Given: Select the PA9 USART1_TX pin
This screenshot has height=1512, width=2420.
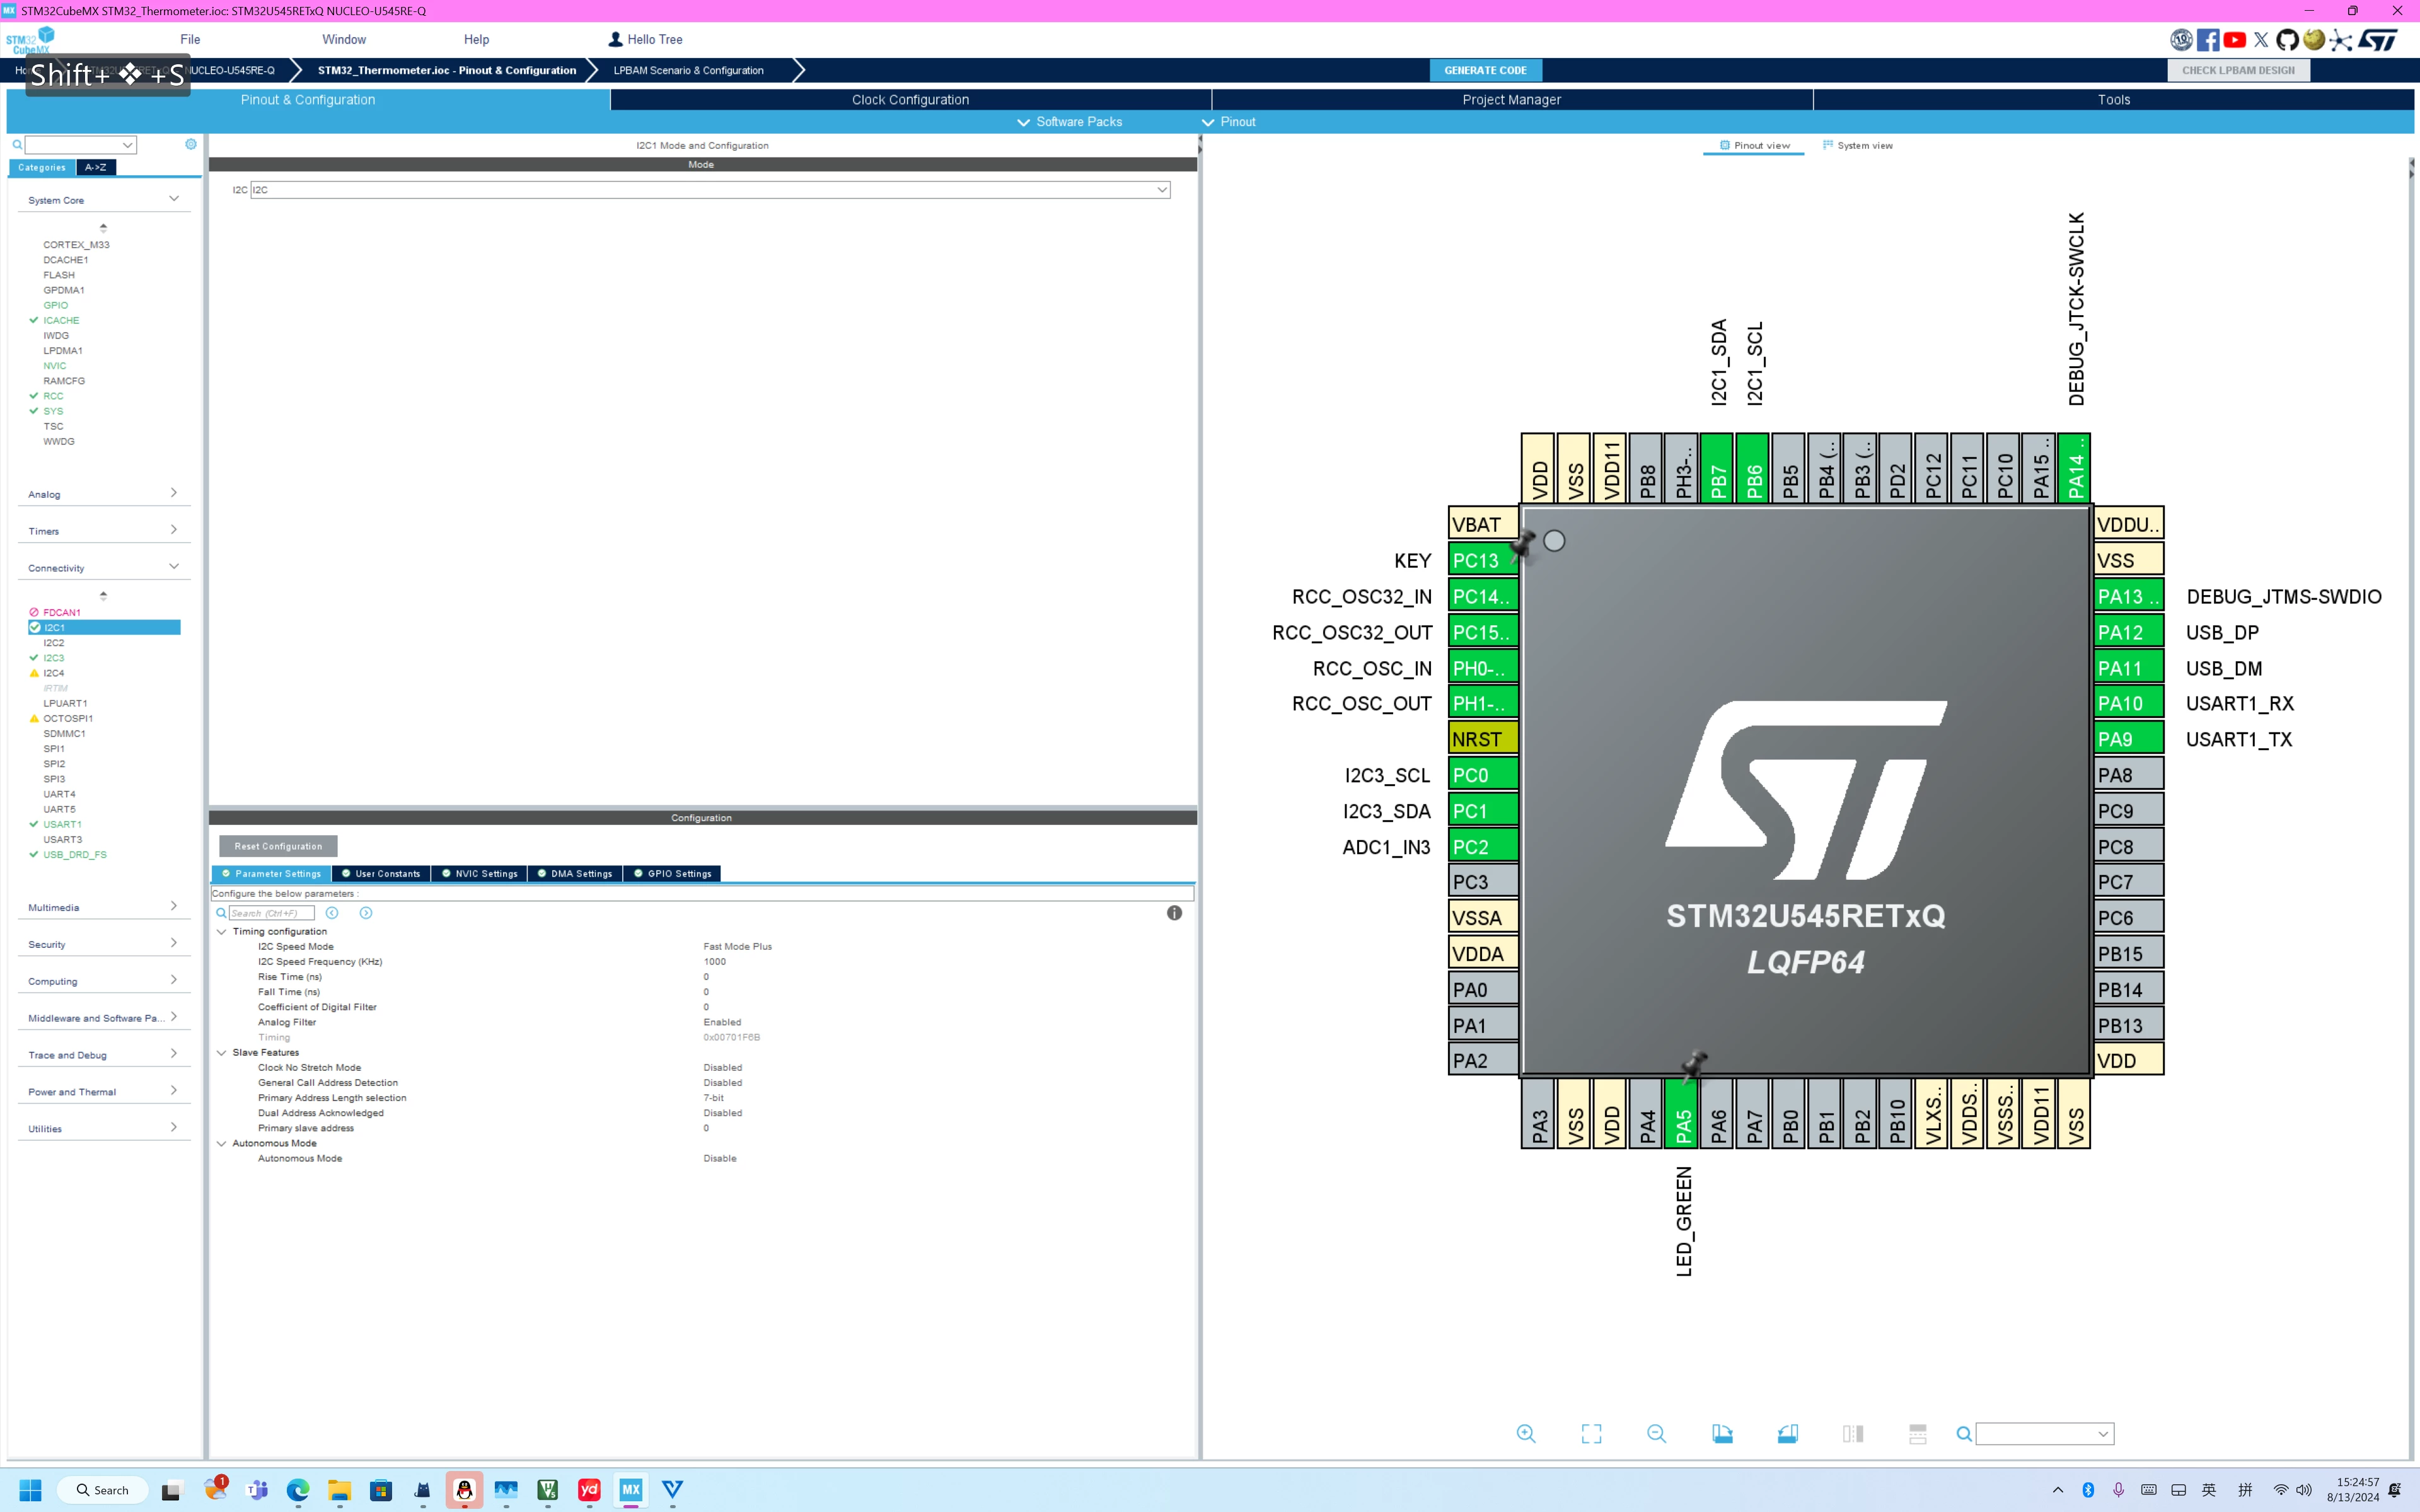Looking at the screenshot, I should (x=2129, y=739).
